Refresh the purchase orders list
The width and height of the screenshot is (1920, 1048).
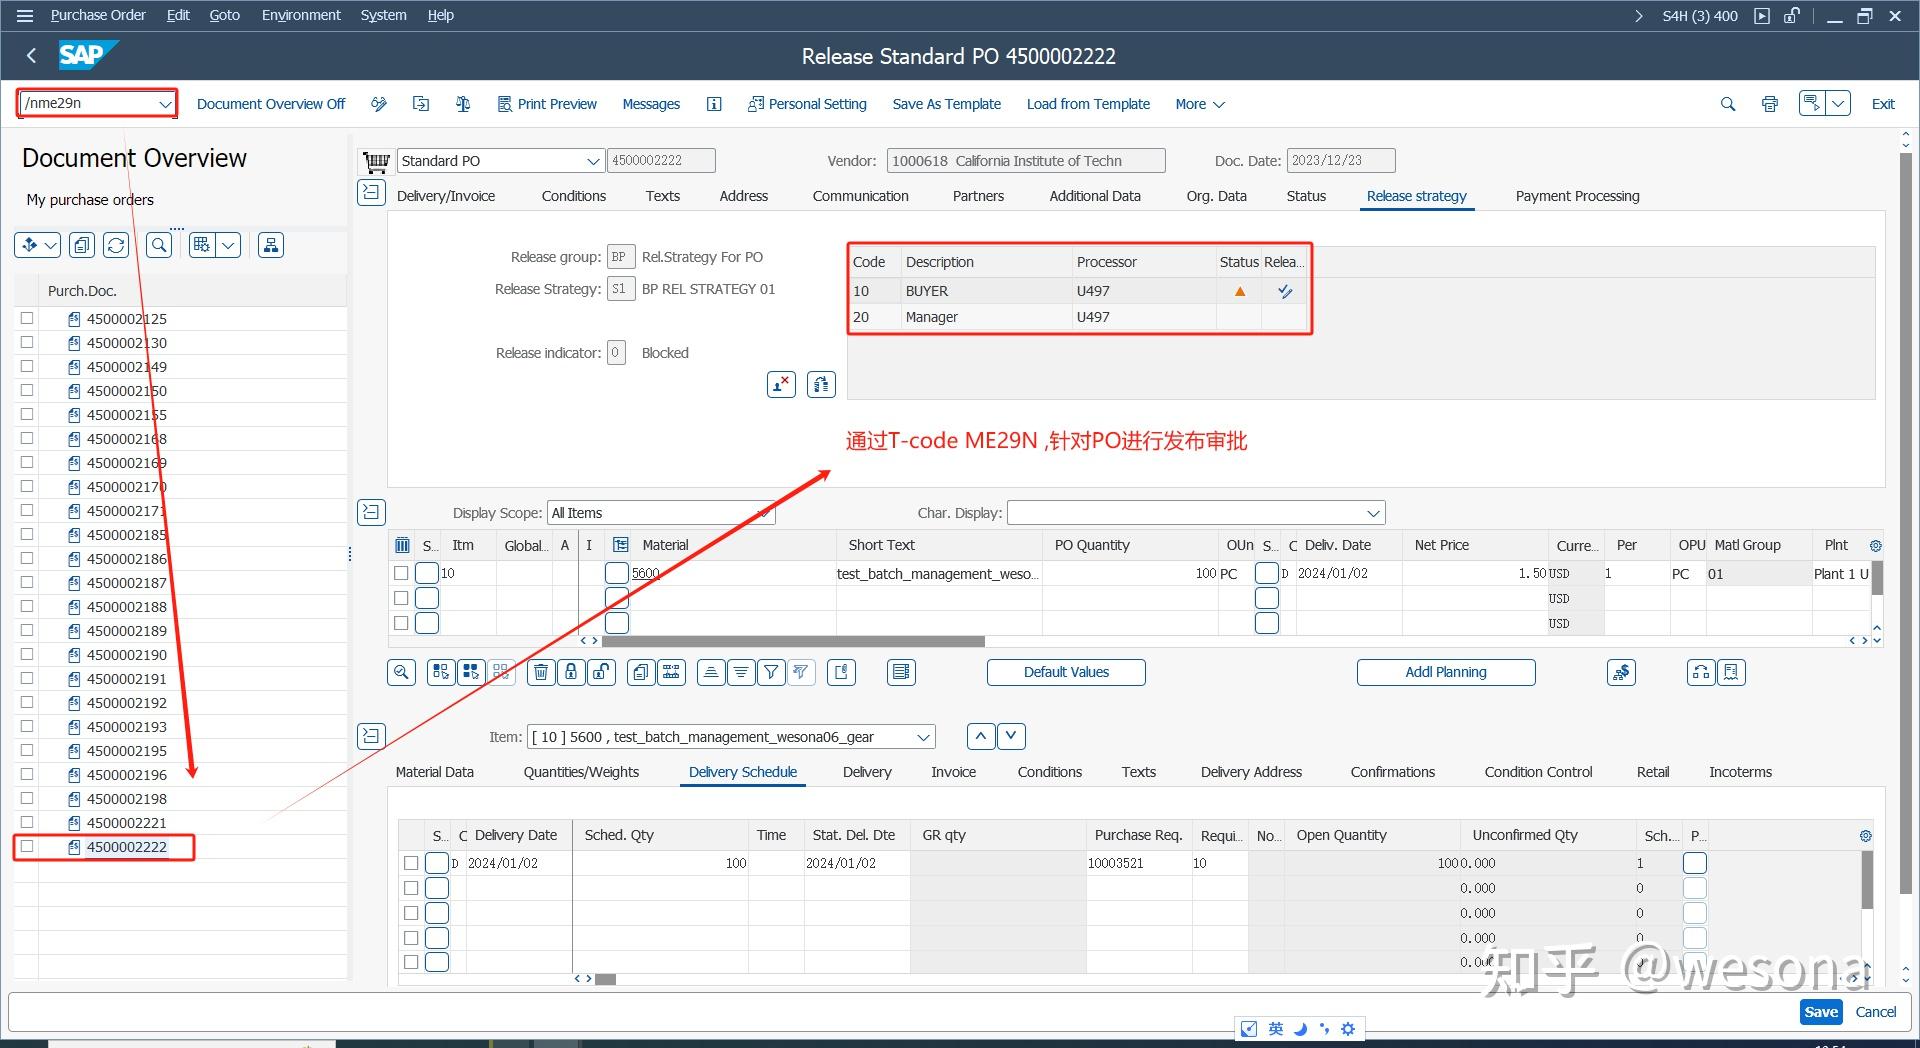[115, 244]
